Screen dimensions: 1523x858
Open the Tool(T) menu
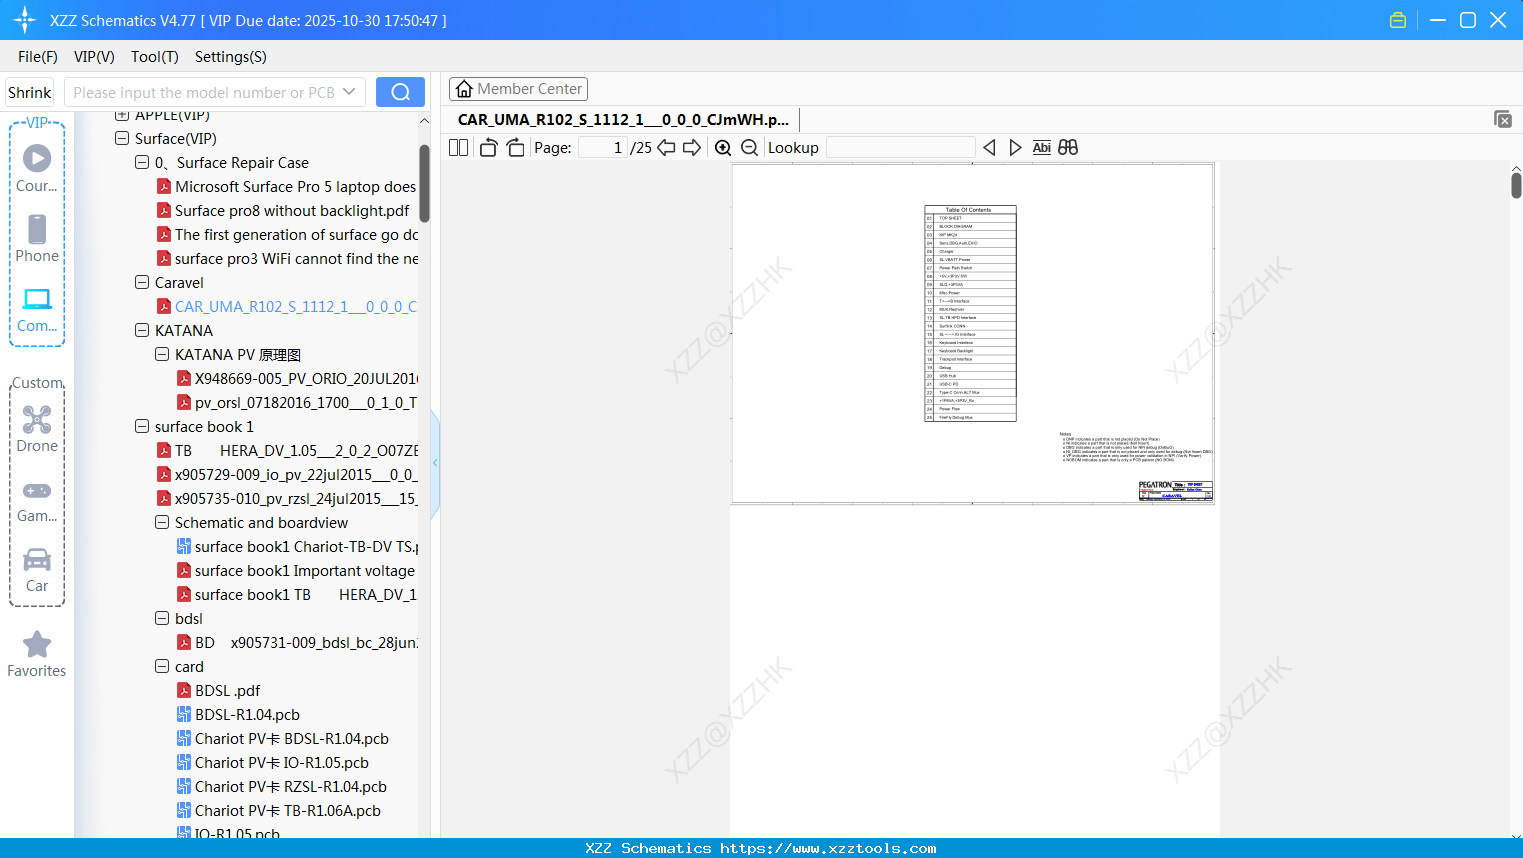[x=155, y=57]
